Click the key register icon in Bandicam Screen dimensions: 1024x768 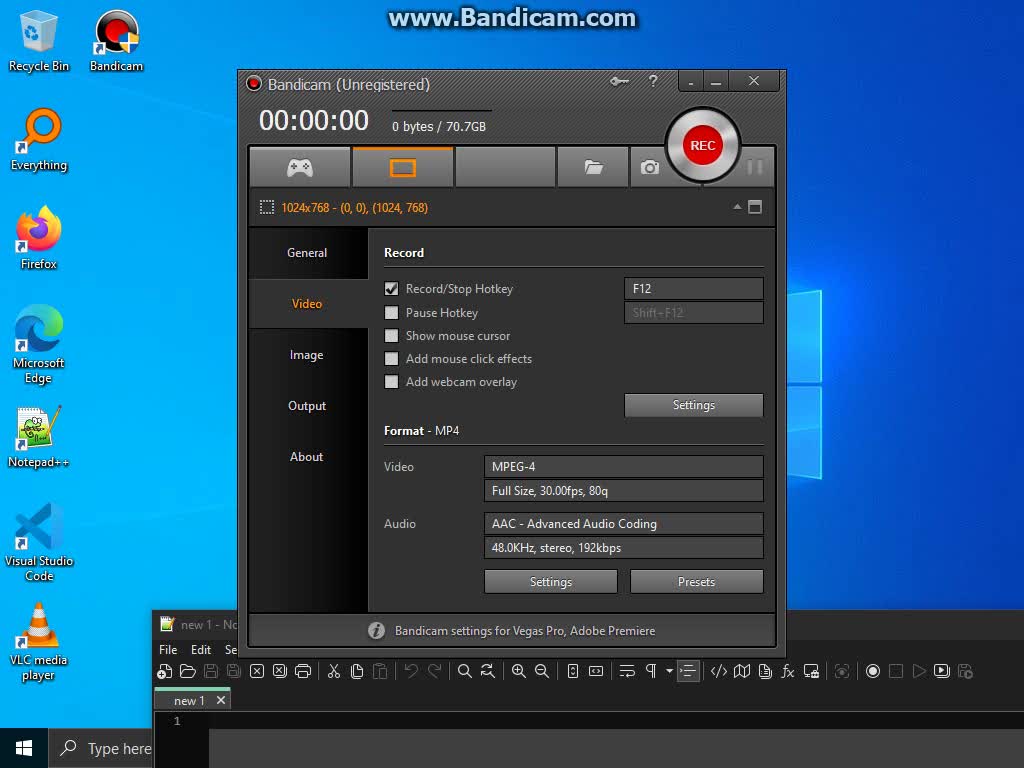pos(619,82)
